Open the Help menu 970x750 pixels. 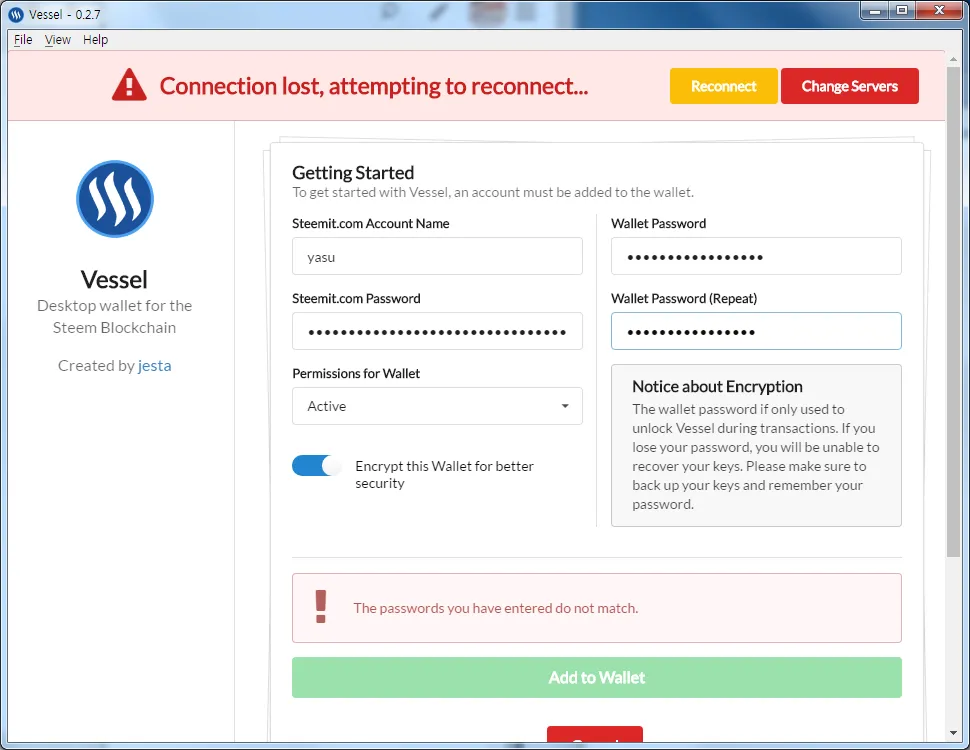(95, 40)
